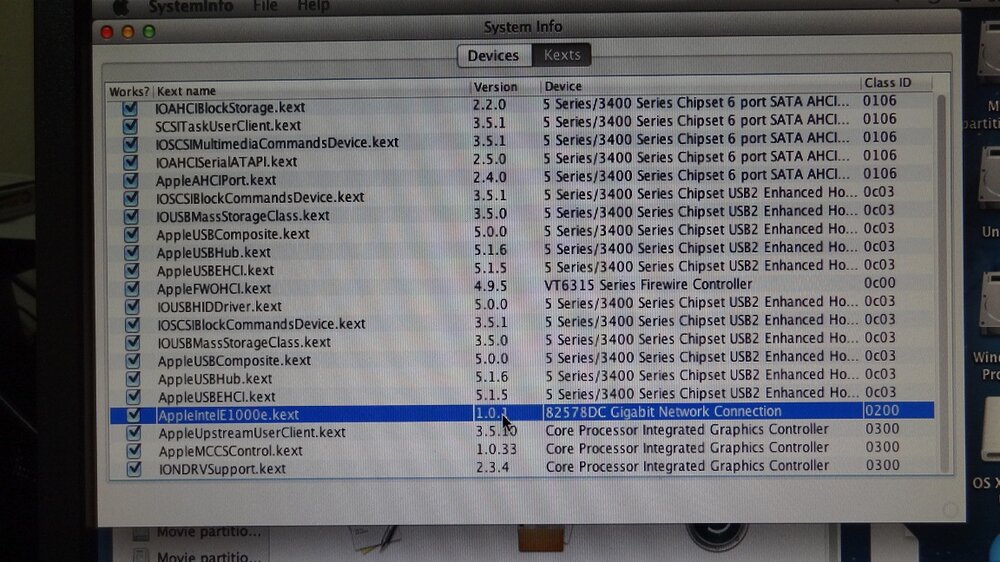Open the Apple menu
Screen dimensions: 1000x562
coord(119,6)
